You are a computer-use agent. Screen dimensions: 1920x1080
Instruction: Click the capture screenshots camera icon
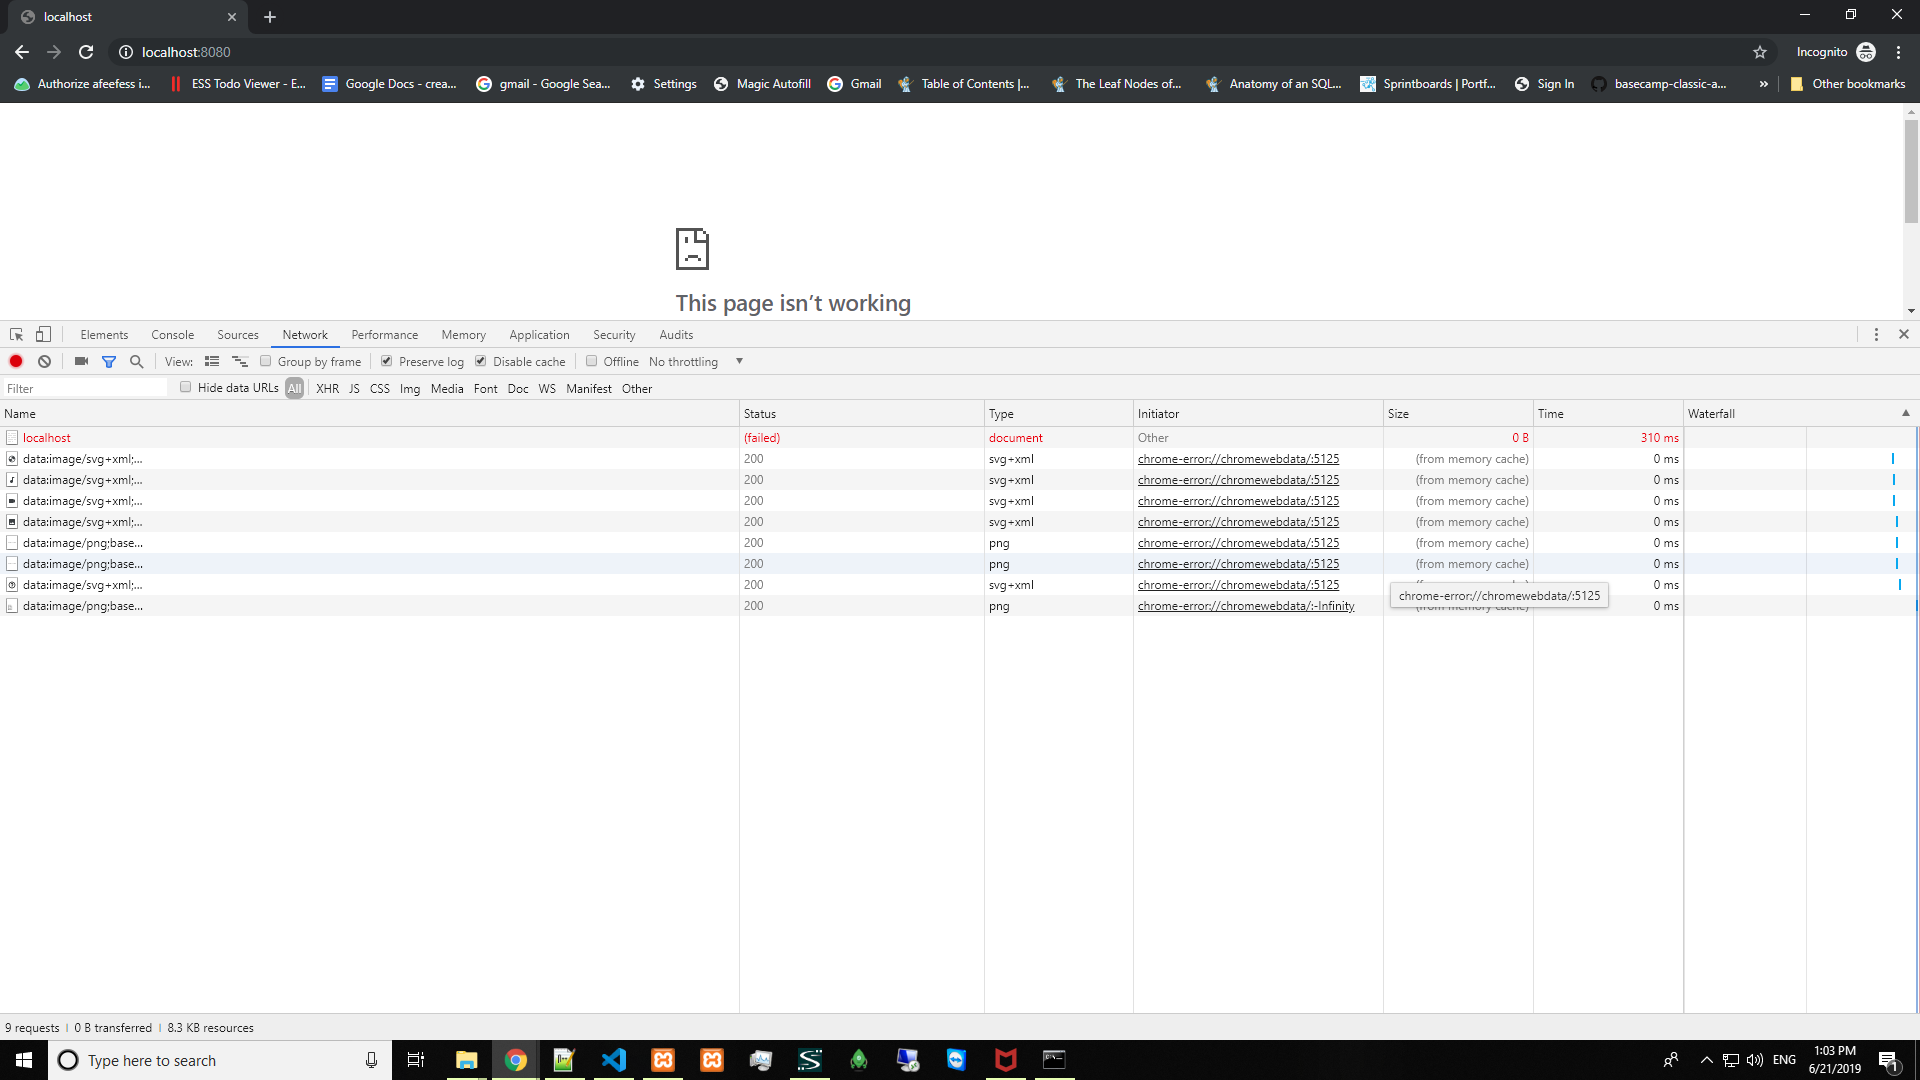[x=81, y=362]
